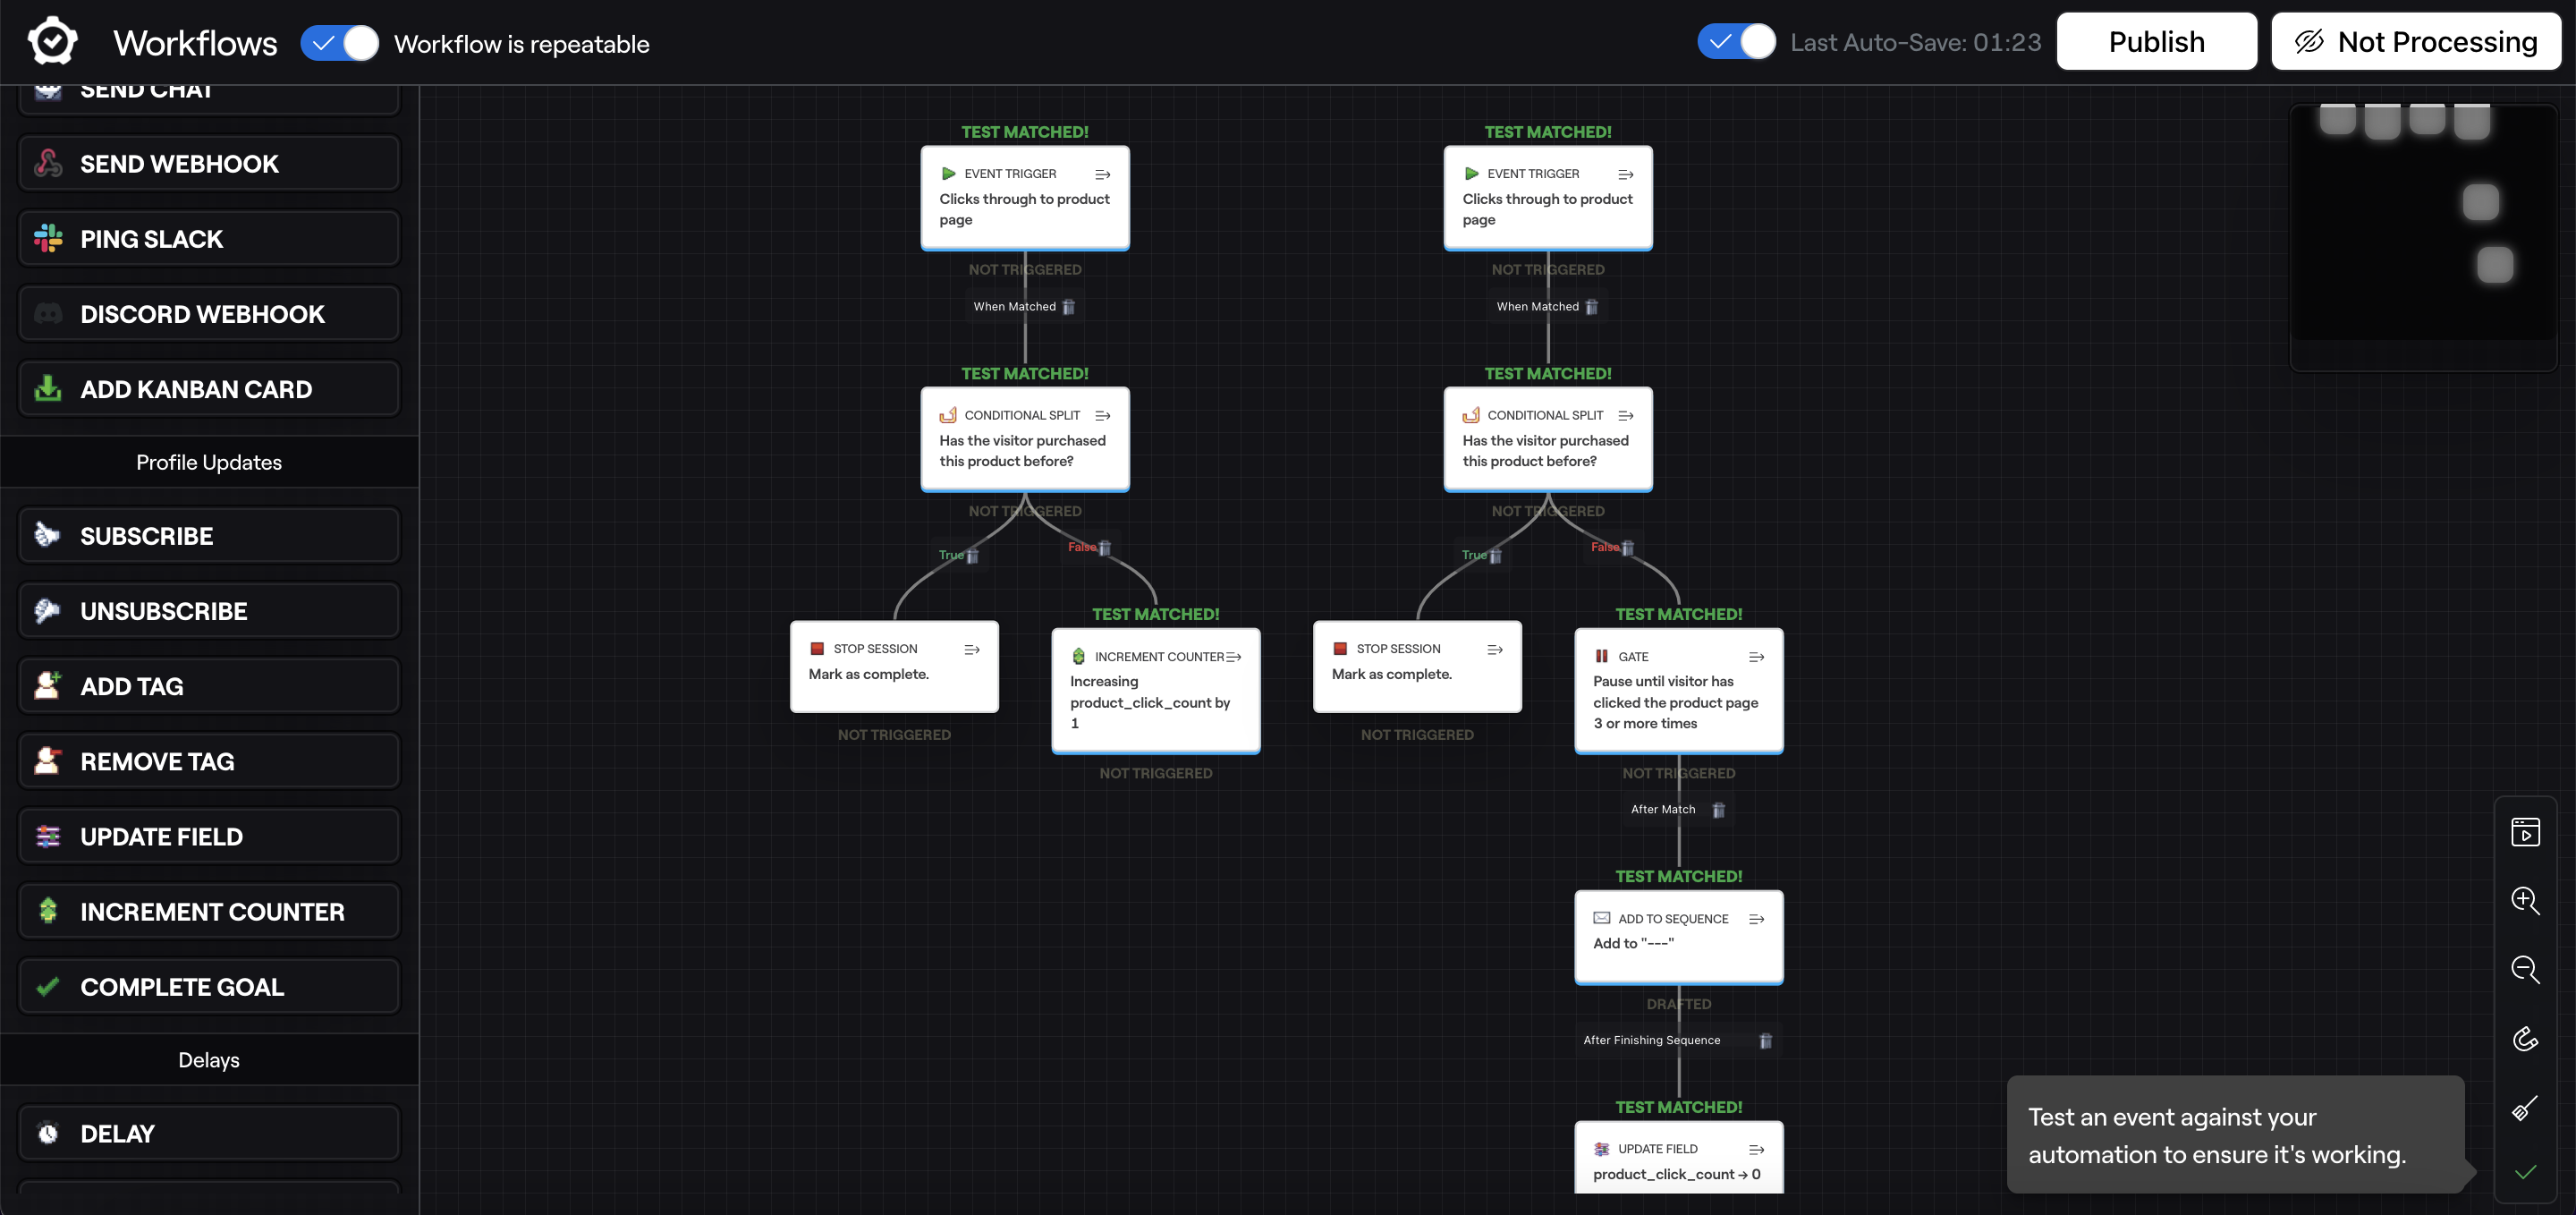Select the PING SLACK action
The image size is (2576, 1215).
coord(209,239)
